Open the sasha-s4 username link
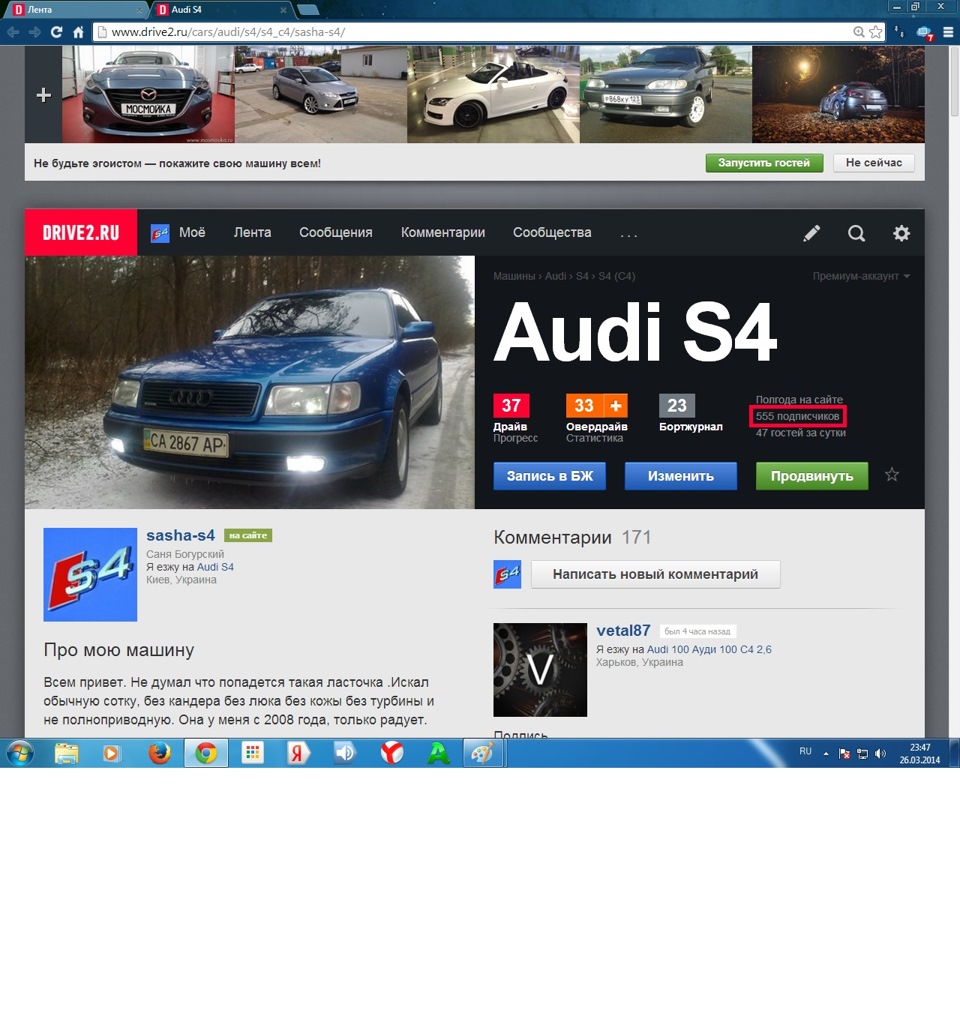The image size is (960, 1019). (181, 535)
